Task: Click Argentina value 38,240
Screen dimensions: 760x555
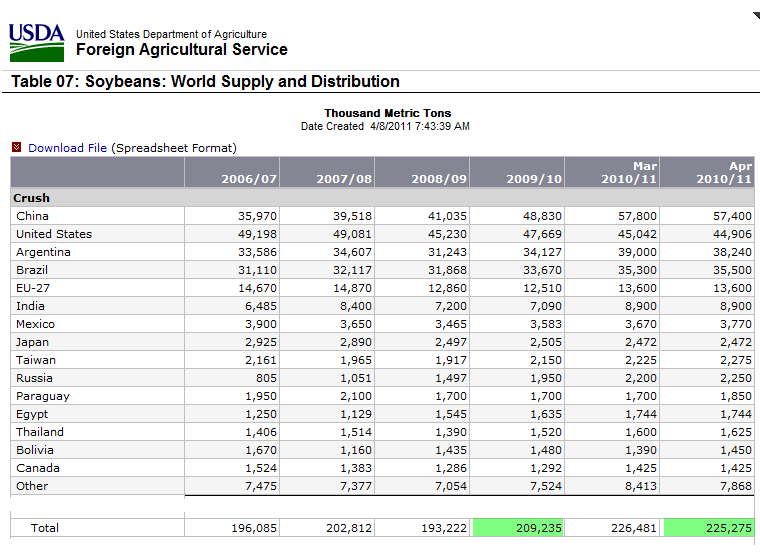Action: [x=732, y=252]
